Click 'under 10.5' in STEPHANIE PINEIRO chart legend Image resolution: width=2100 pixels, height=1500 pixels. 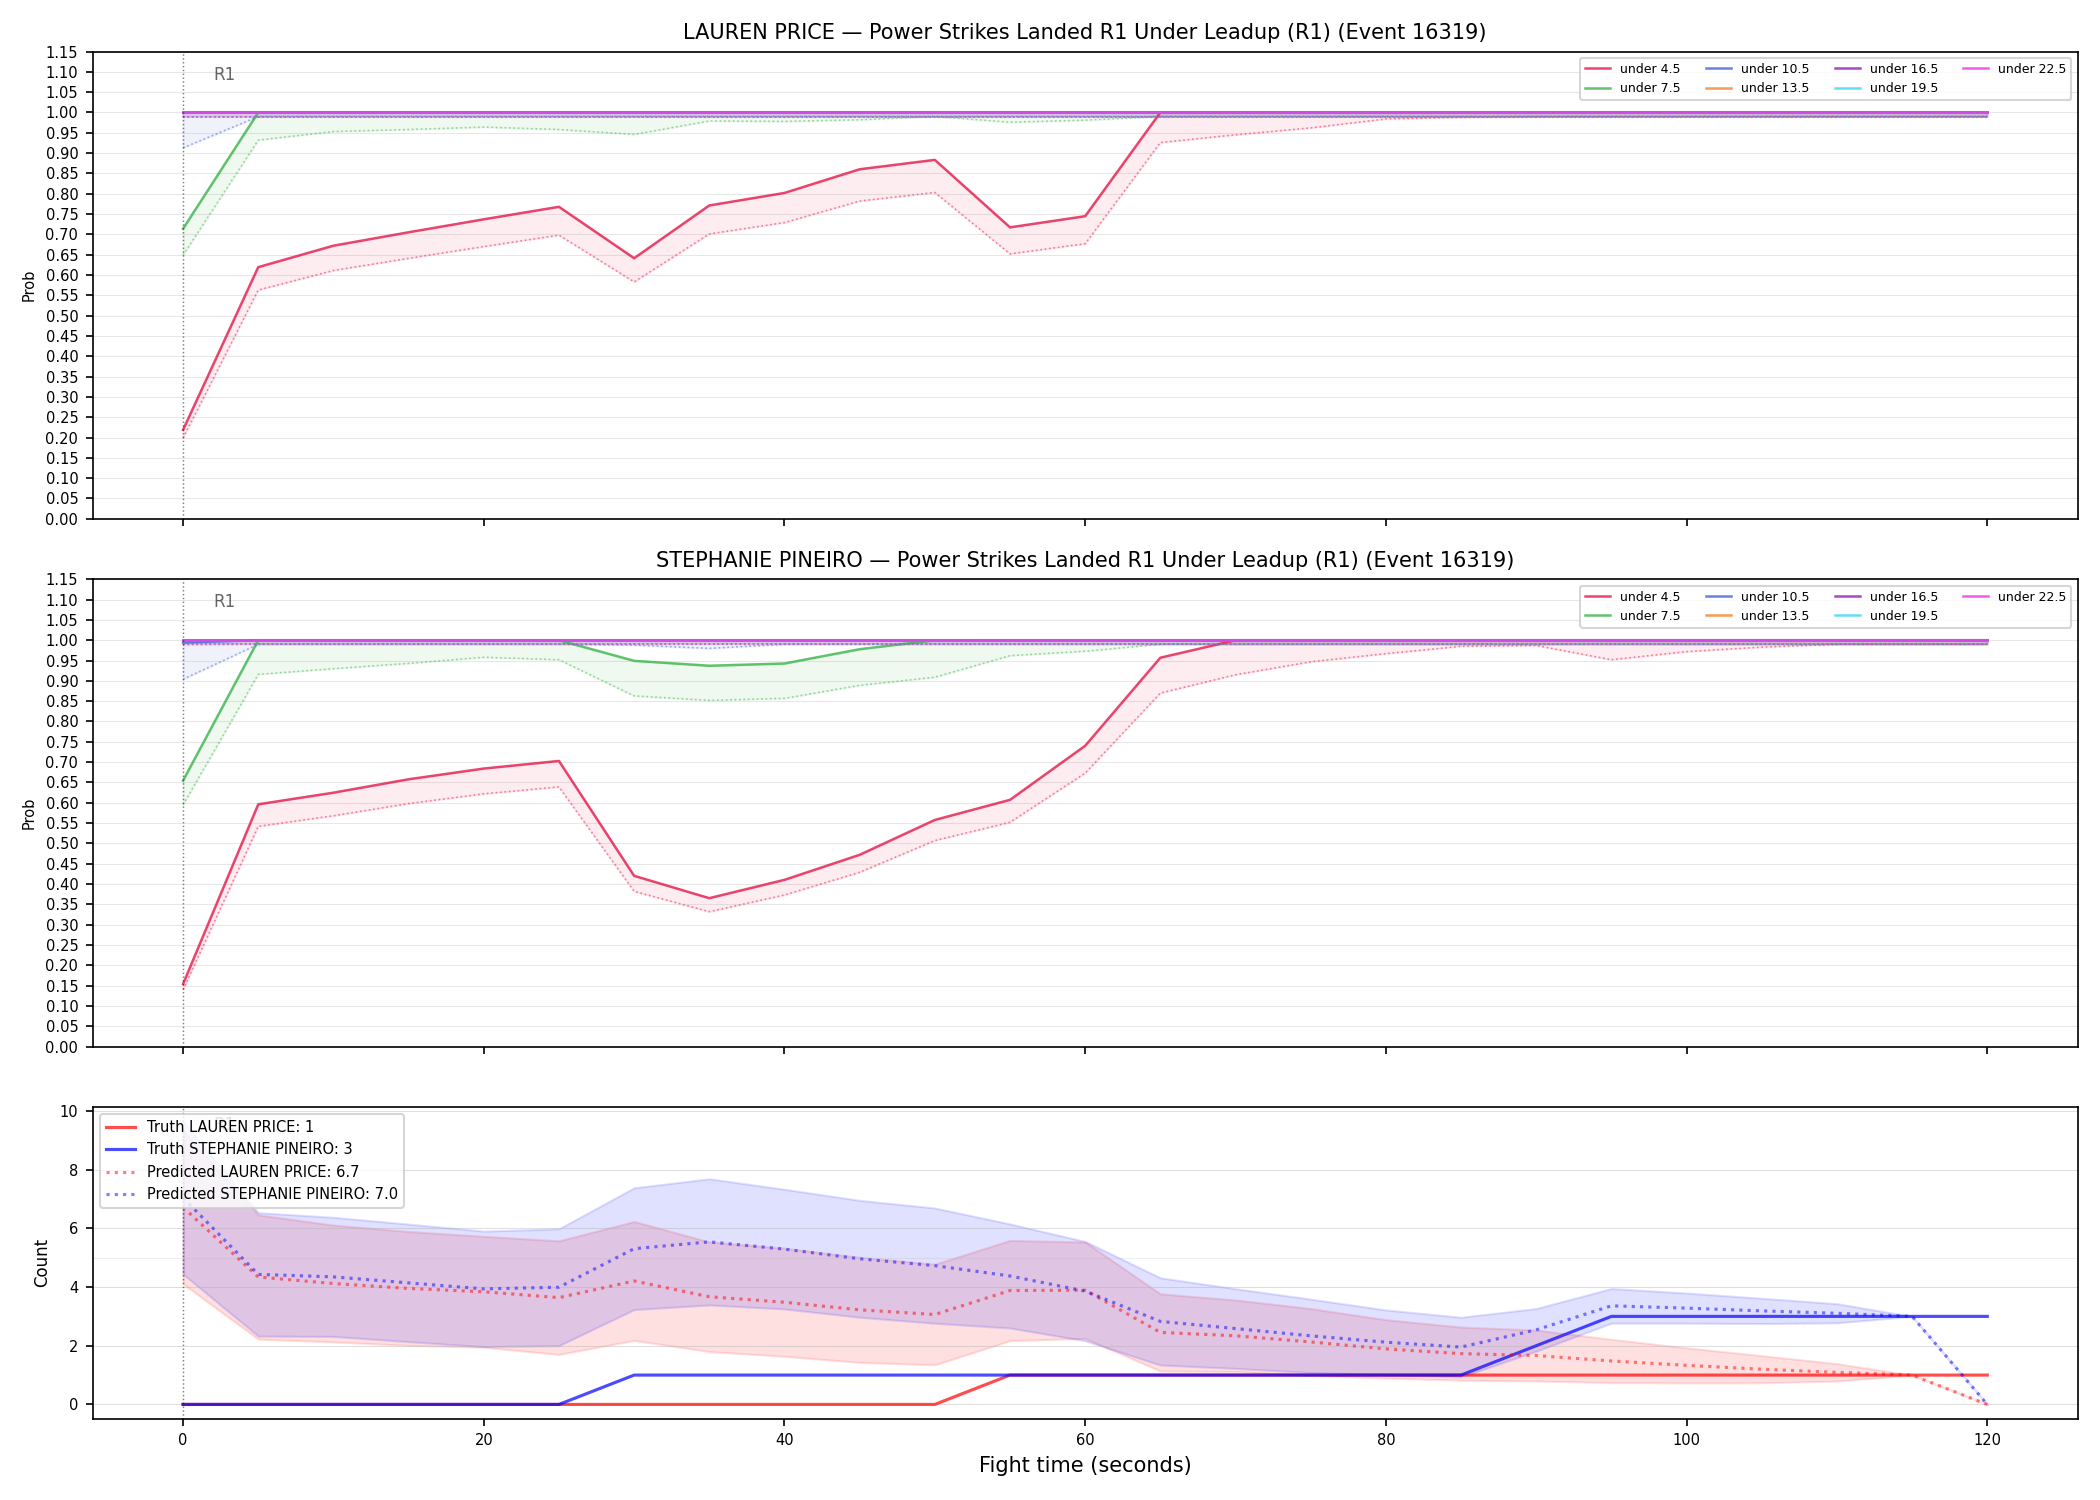point(1758,597)
